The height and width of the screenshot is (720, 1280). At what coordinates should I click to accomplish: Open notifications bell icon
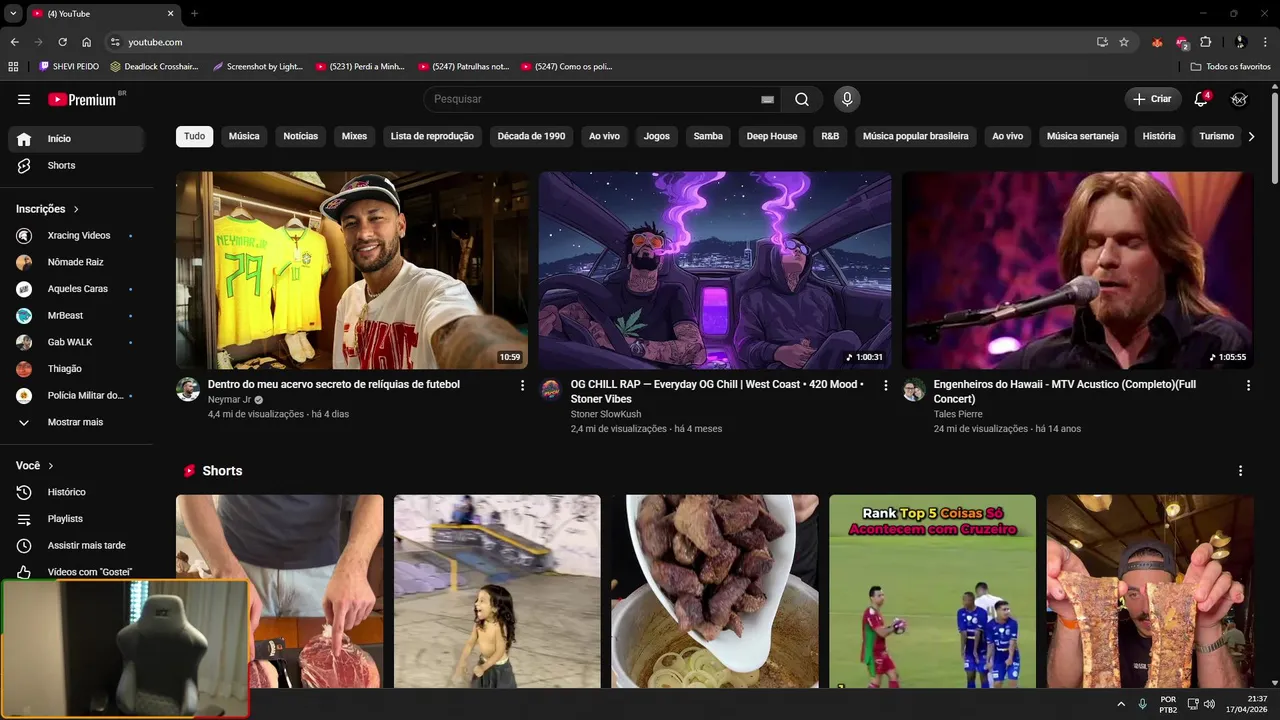click(x=1202, y=99)
